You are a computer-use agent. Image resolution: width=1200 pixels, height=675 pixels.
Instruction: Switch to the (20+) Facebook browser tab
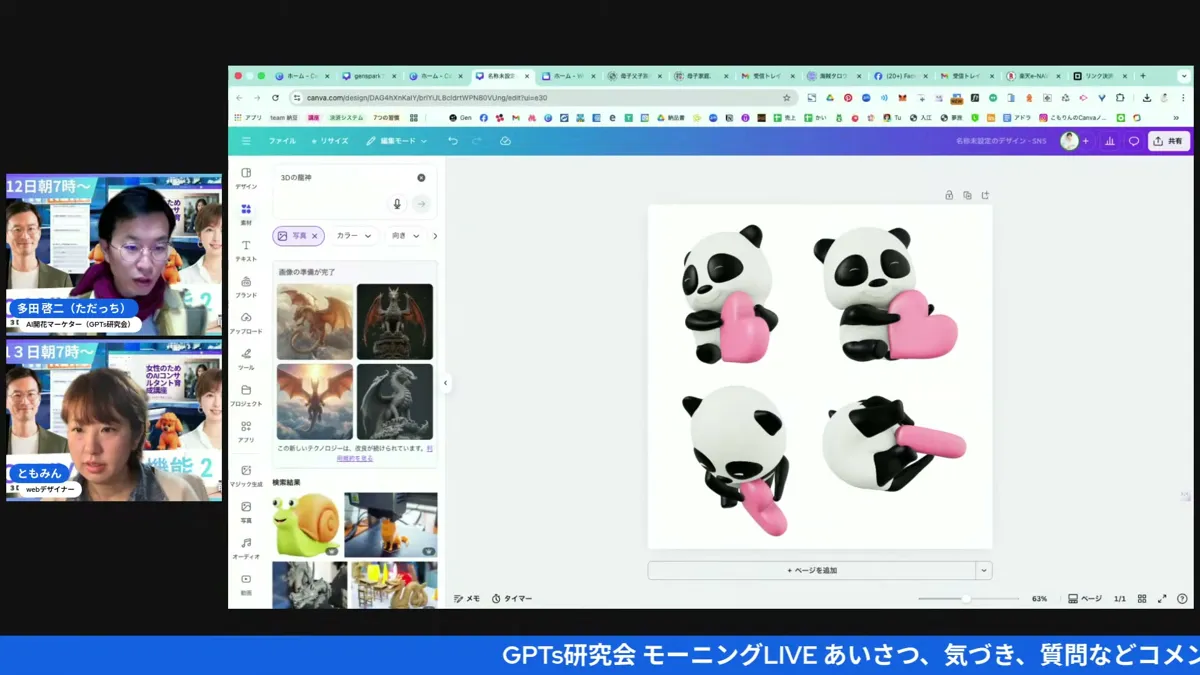tap(900, 76)
